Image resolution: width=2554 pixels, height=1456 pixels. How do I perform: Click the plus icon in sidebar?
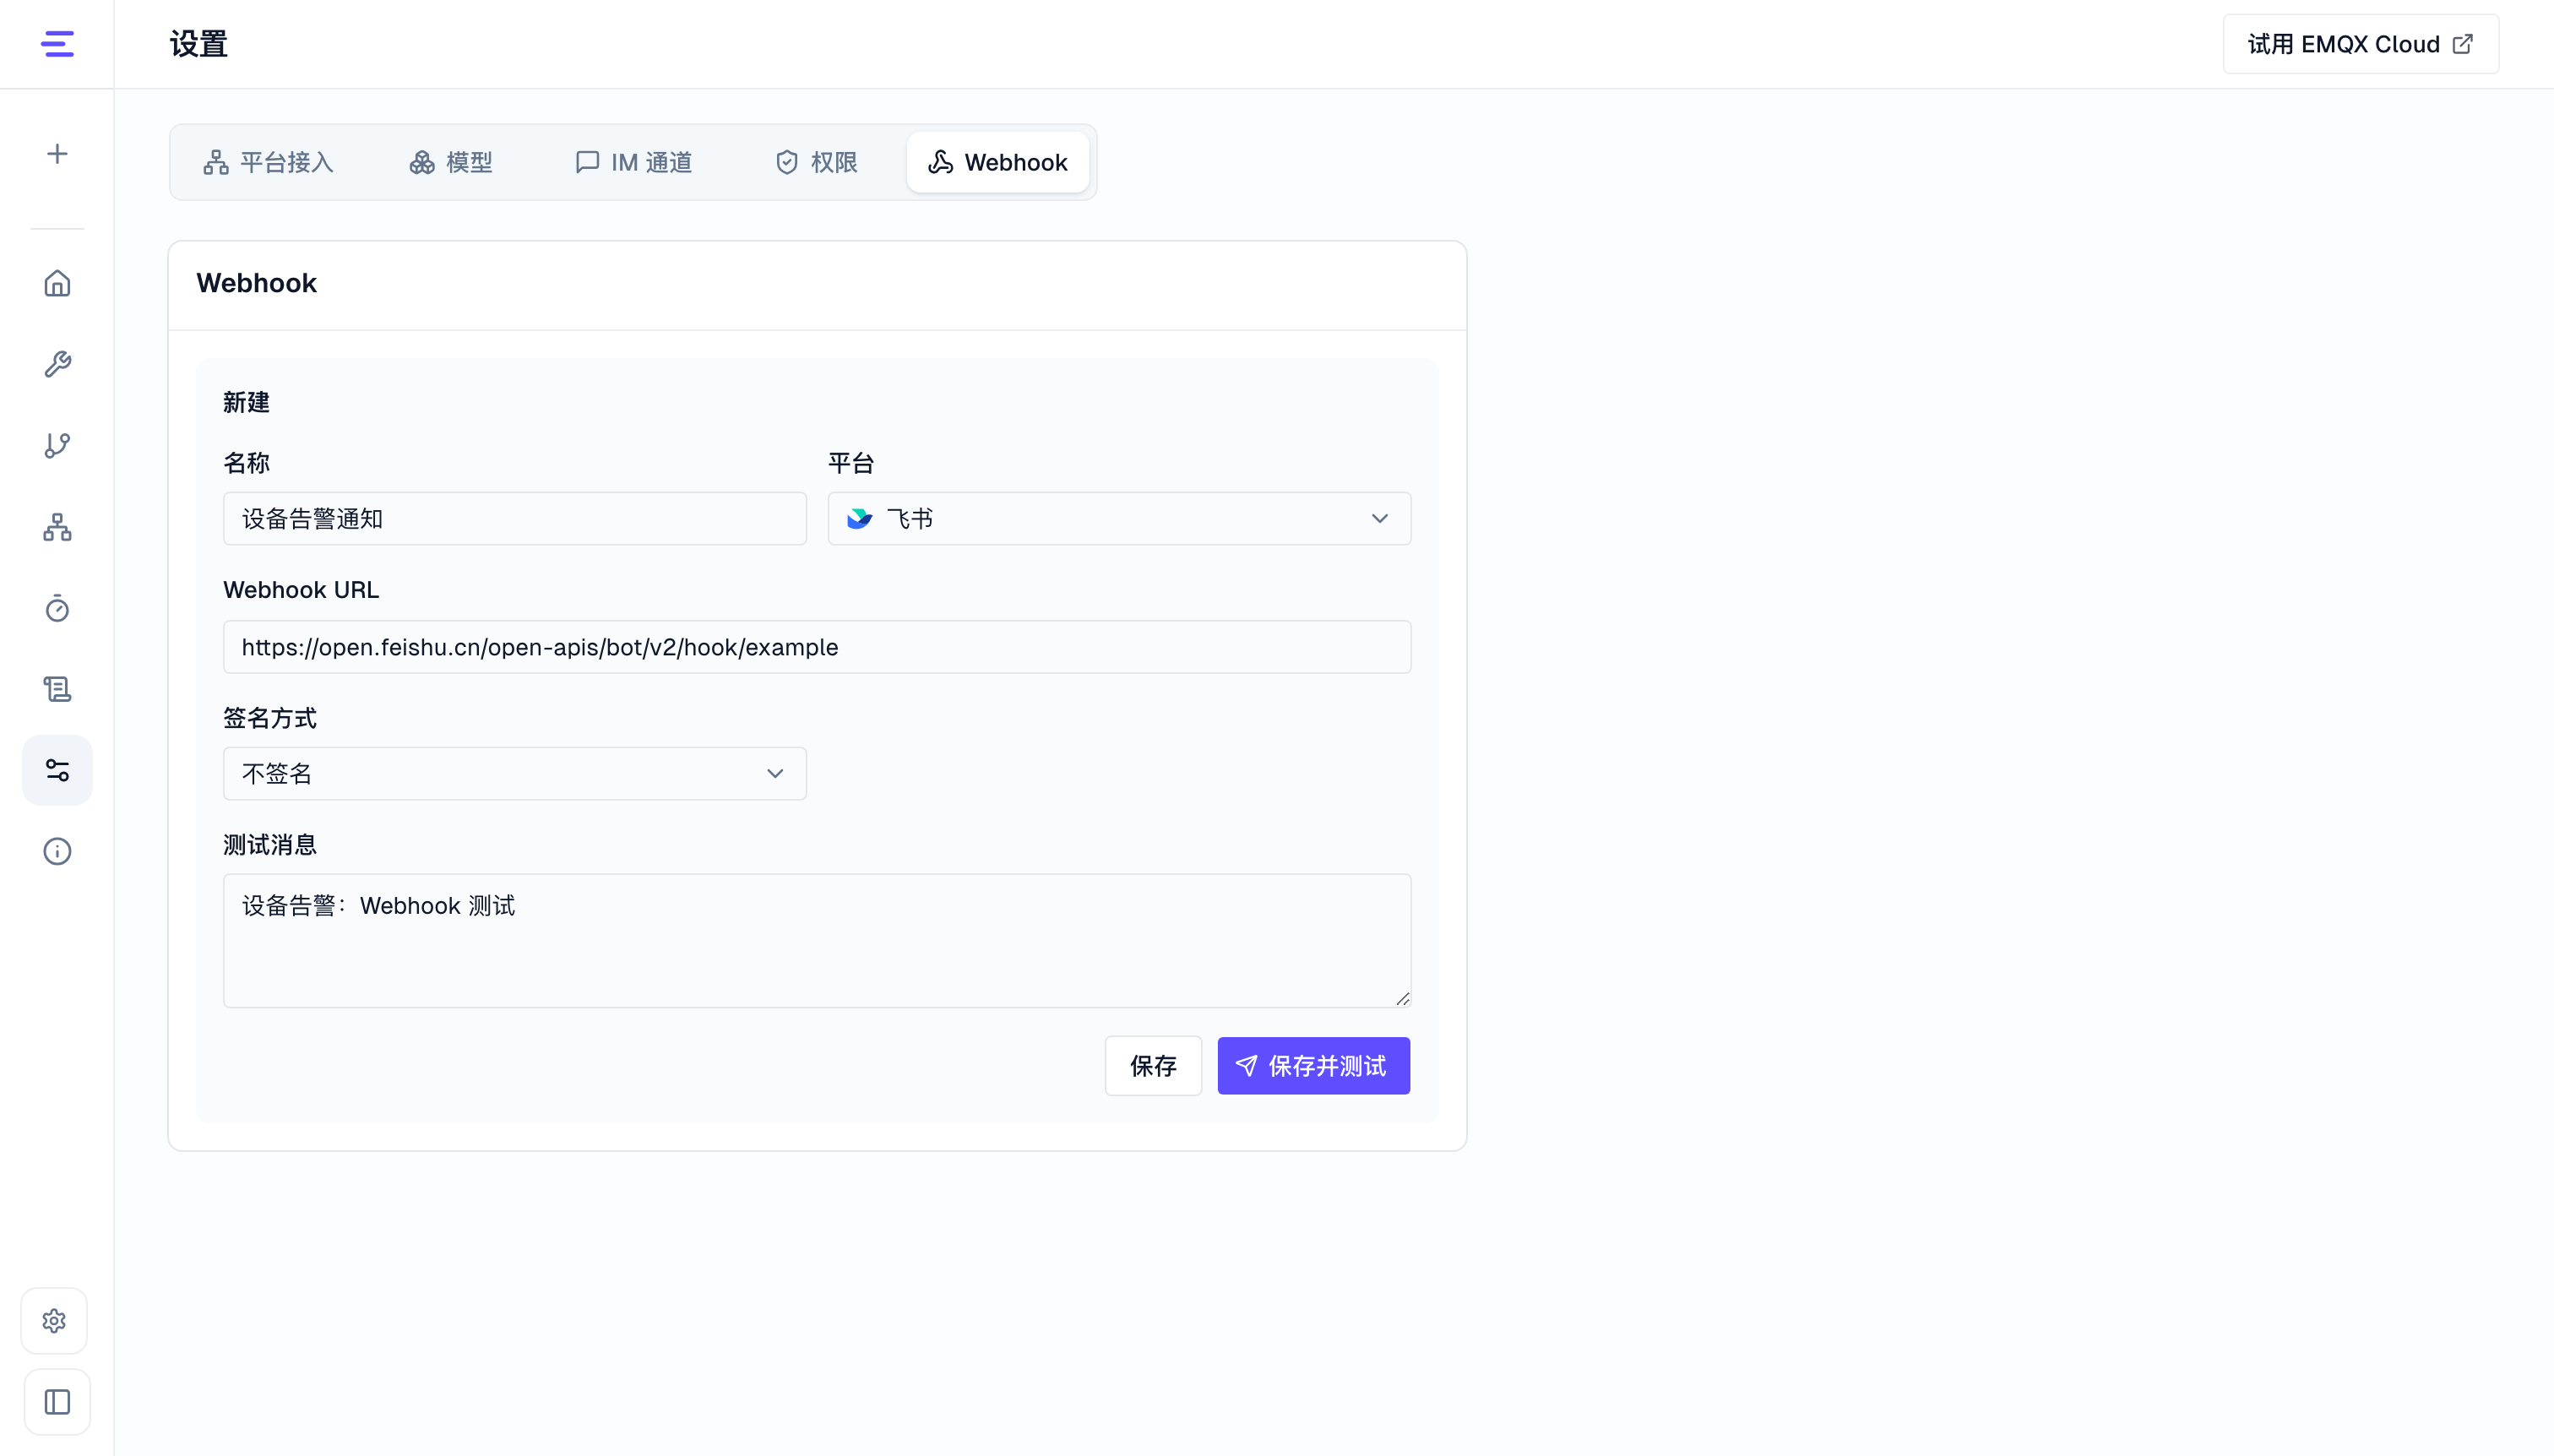[57, 154]
